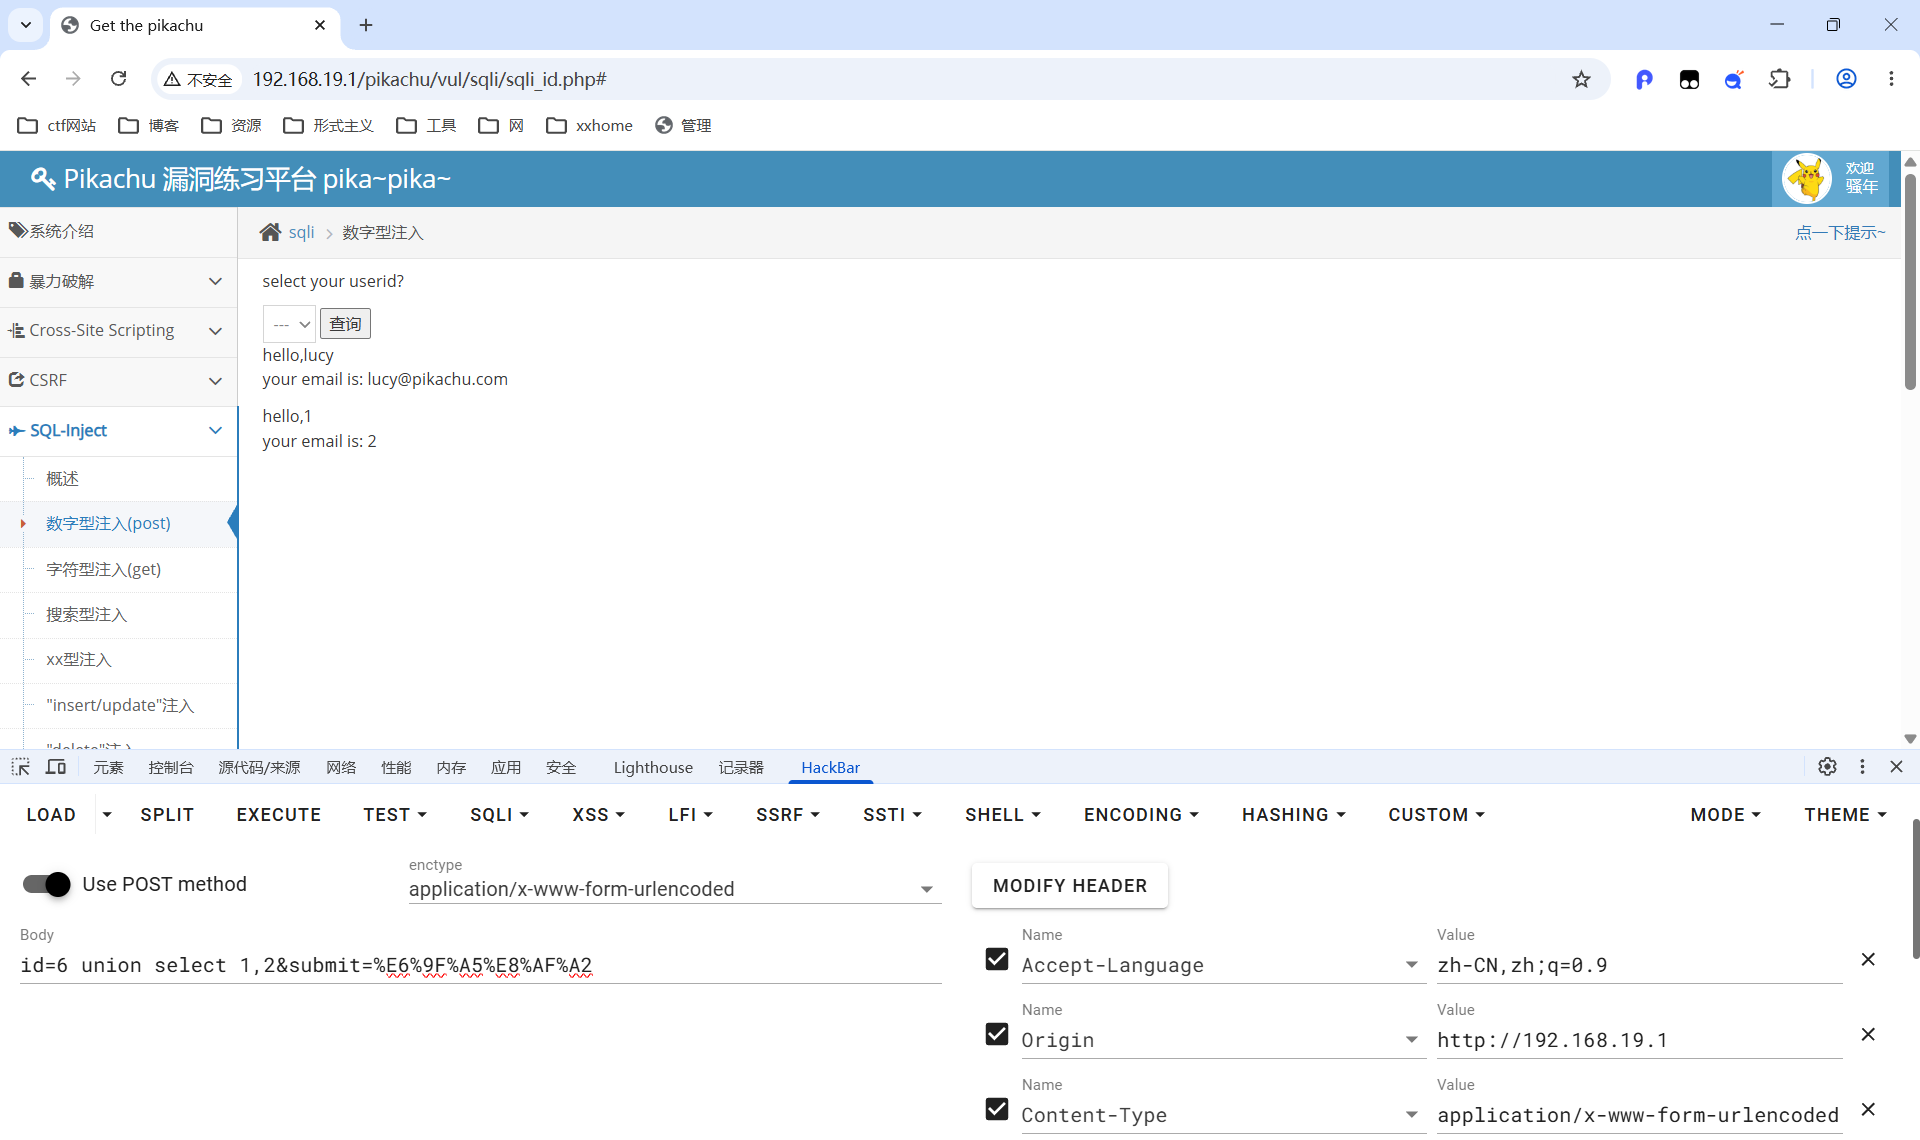
Task: Open the SQLI dropdown menu
Action: [499, 815]
